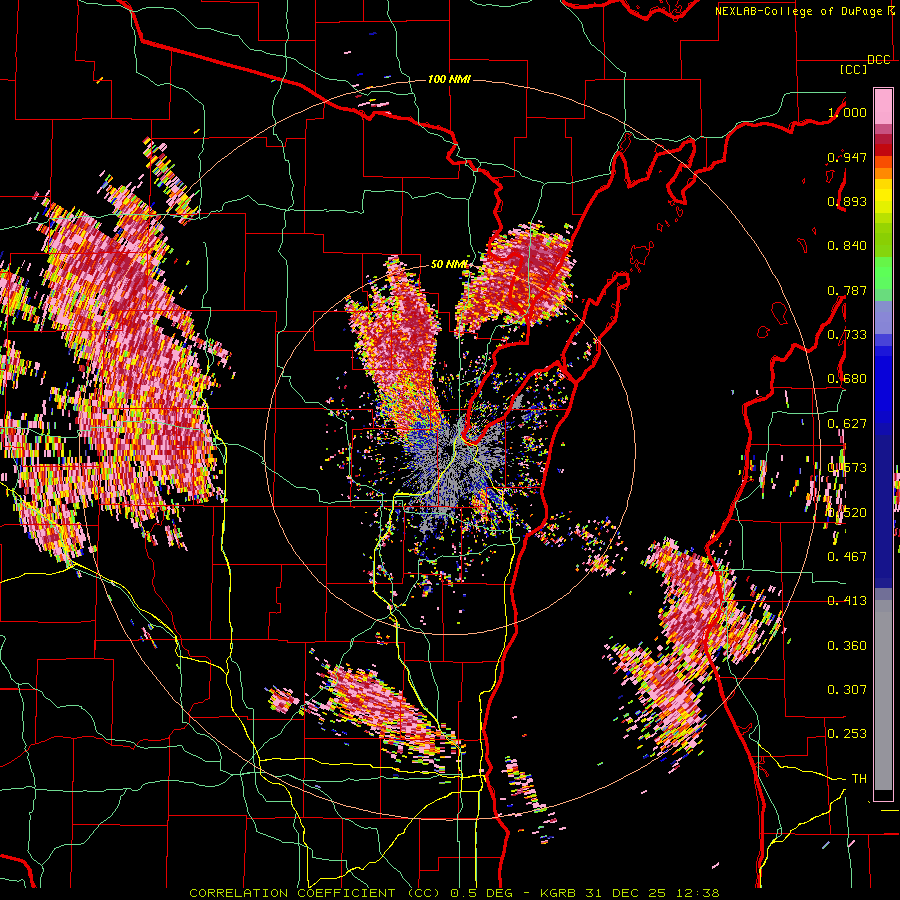Click the 0.520 legend value
This screenshot has width=900, height=900.
847,513
